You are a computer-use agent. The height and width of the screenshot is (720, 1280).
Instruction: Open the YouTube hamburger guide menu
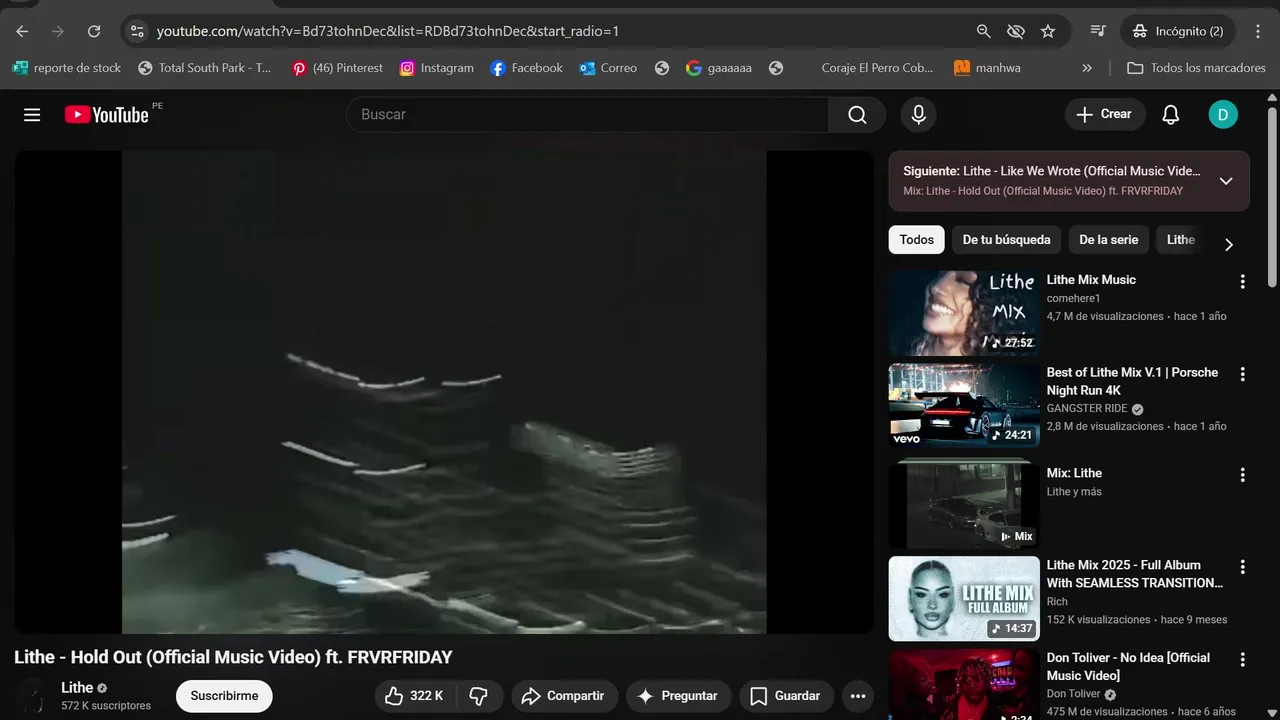click(32, 115)
